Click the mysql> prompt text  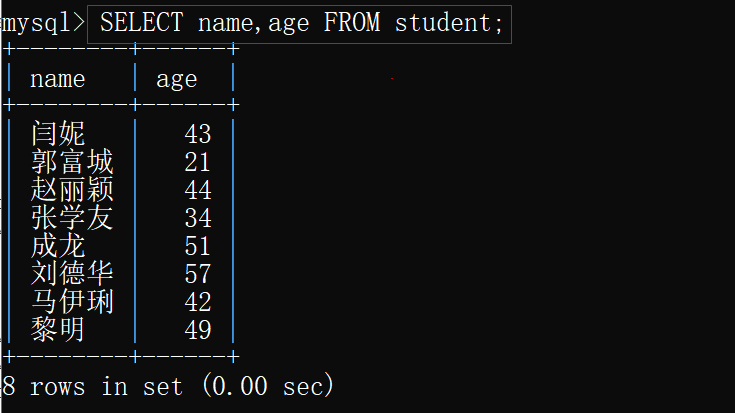pyautogui.click(x=42, y=23)
